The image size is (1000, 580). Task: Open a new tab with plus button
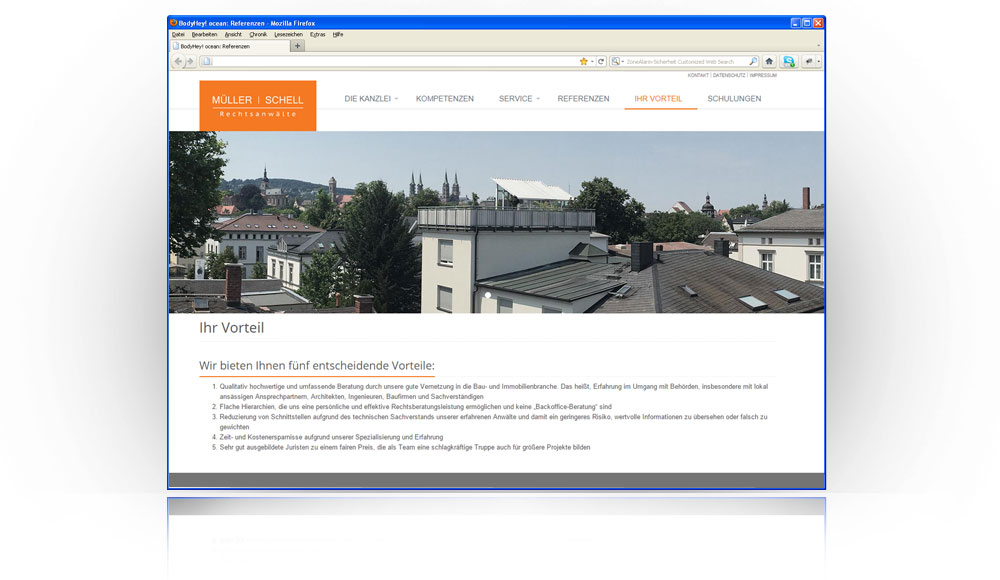(x=297, y=46)
